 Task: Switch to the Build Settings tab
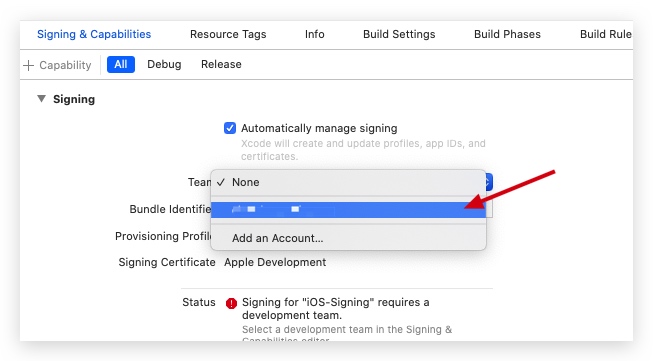(399, 34)
